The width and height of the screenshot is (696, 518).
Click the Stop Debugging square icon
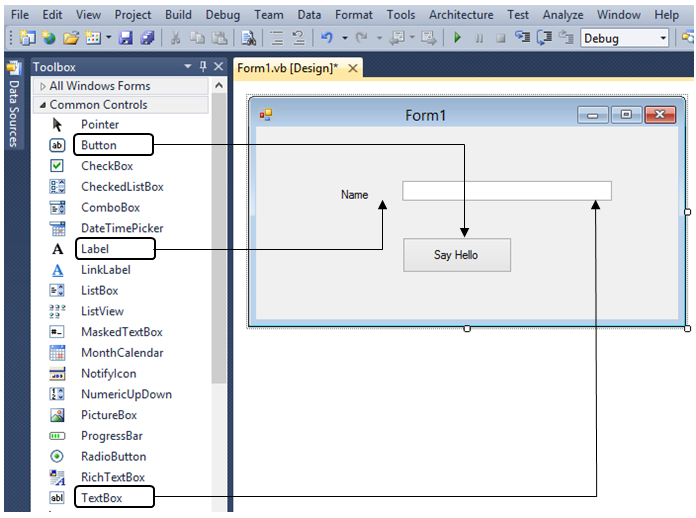point(501,38)
